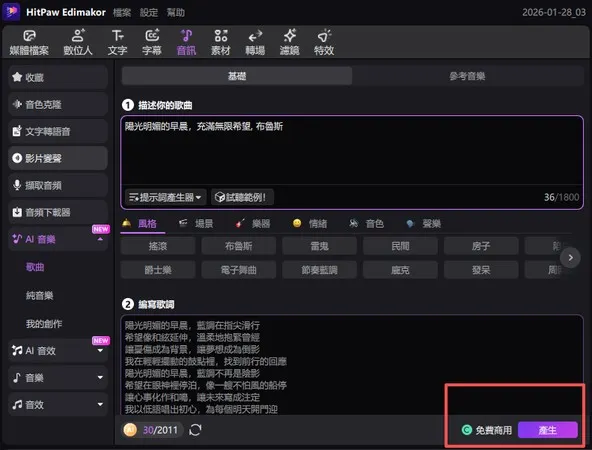
Task: Open the 檔案 file menu
Action: [x=122, y=12]
